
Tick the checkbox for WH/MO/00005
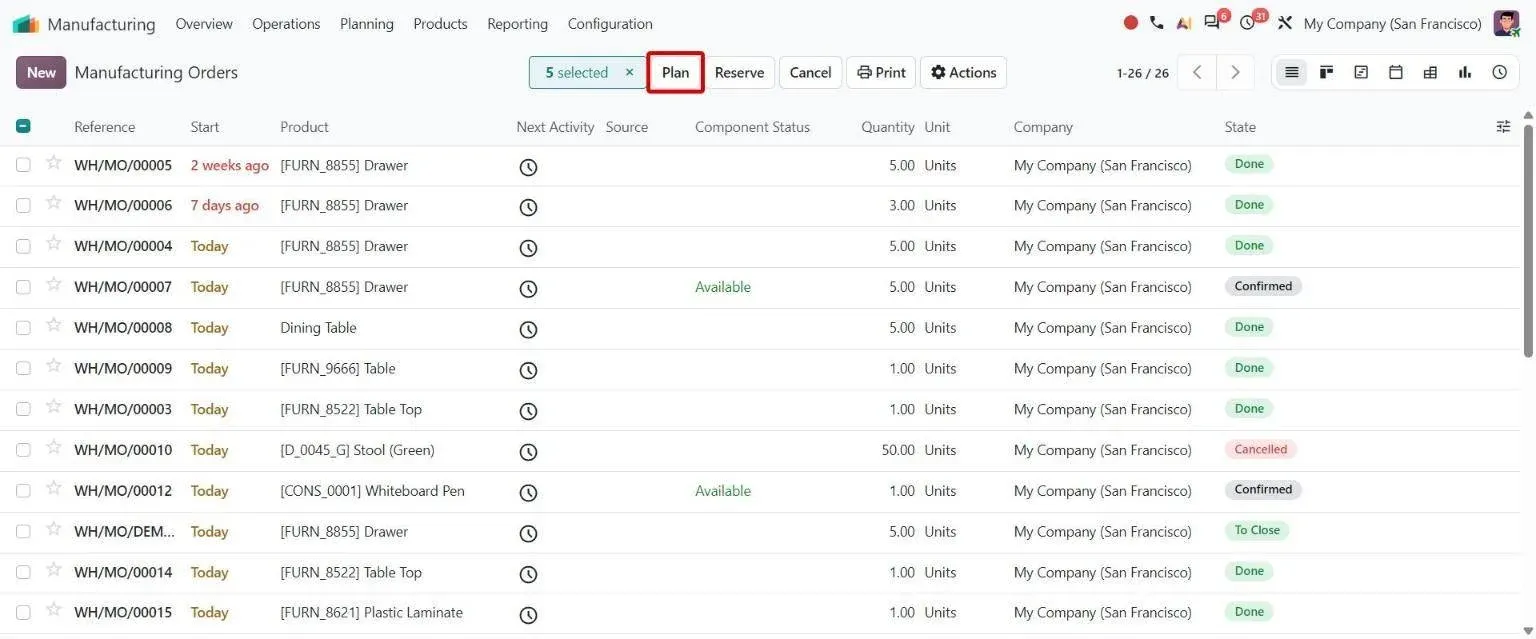pos(23,165)
